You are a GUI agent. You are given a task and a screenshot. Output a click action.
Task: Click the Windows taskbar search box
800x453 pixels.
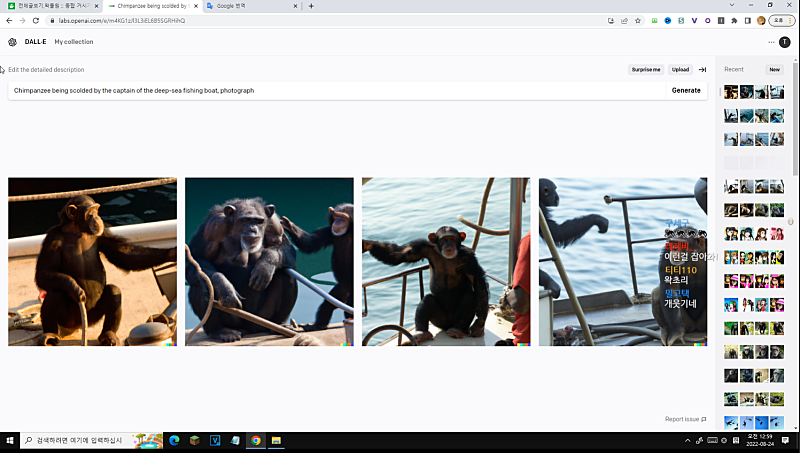click(92, 440)
